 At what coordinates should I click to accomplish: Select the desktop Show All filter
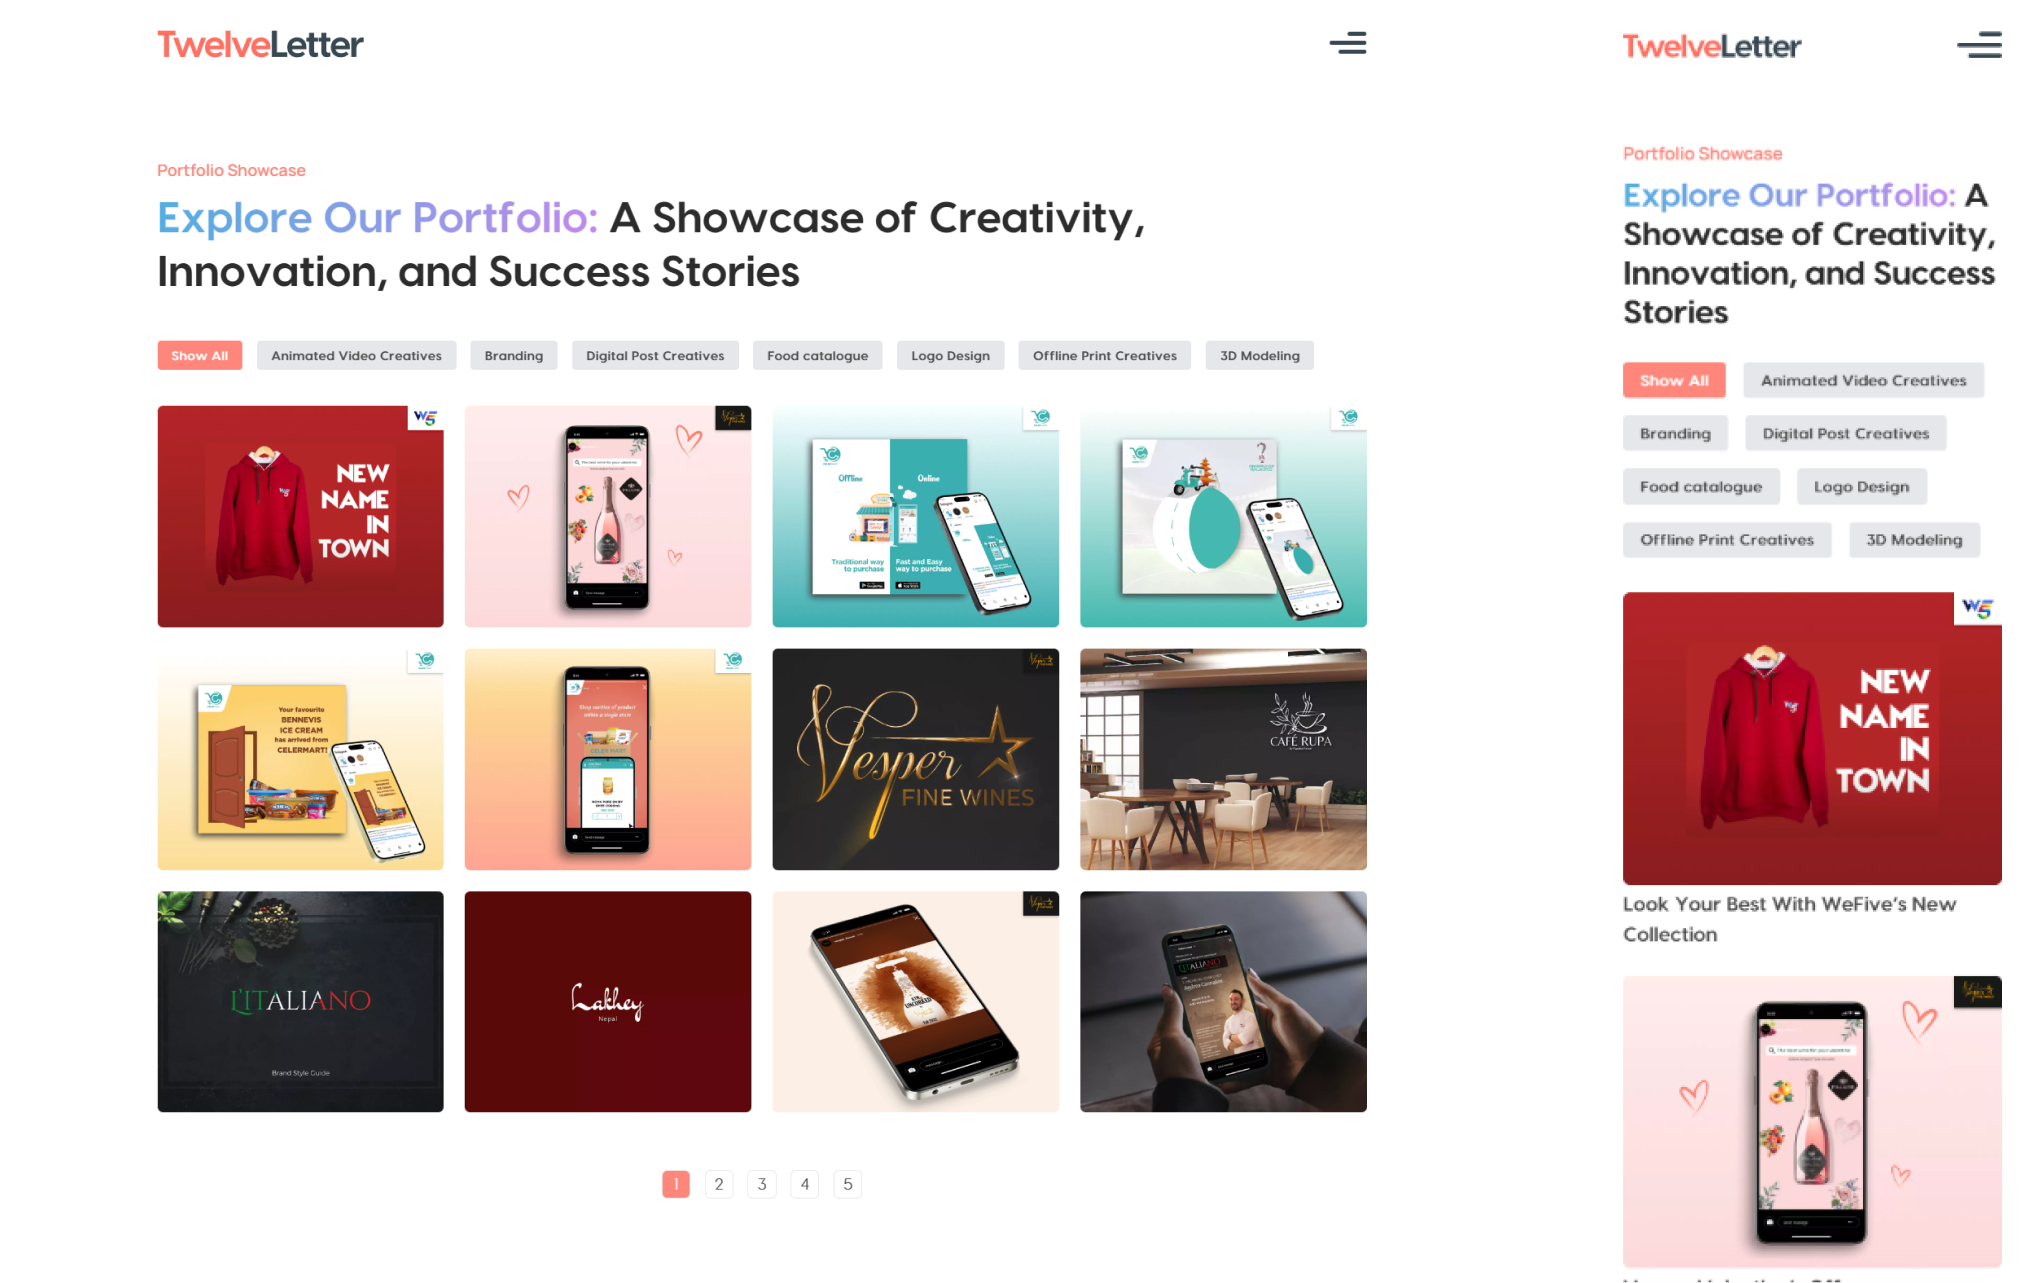click(199, 355)
